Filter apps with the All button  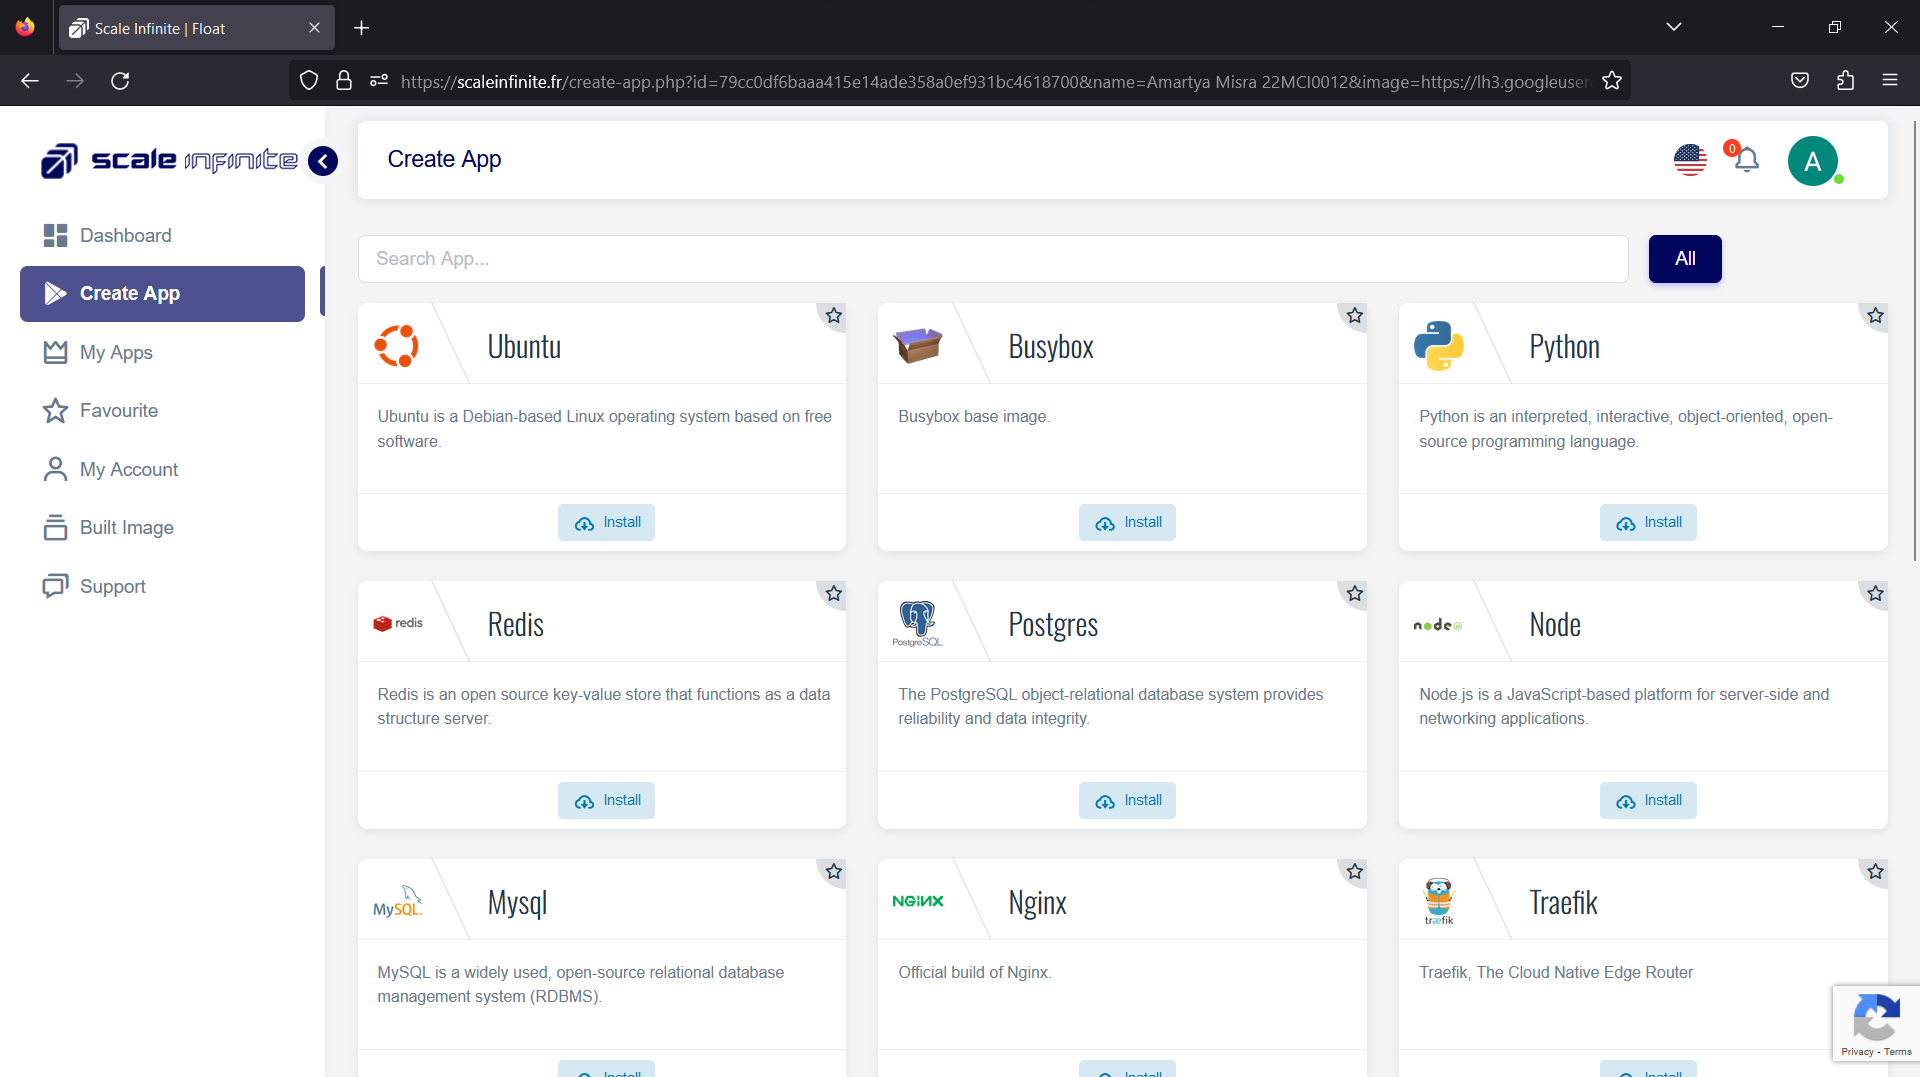pos(1685,259)
